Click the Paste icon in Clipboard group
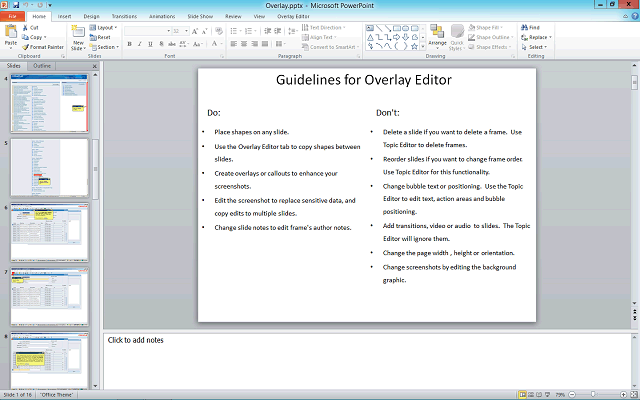This screenshot has height=400, width=640. click(11, 35)
